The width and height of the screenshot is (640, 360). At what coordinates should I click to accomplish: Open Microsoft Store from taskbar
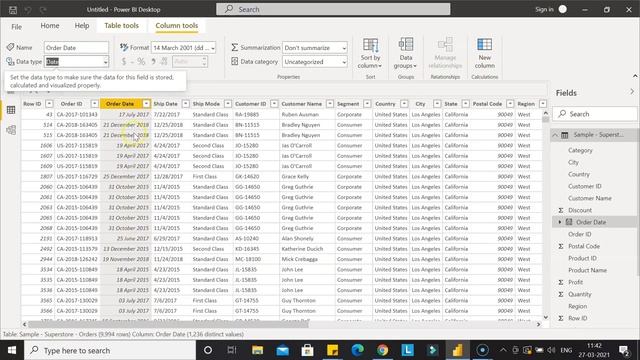point(307,350)
